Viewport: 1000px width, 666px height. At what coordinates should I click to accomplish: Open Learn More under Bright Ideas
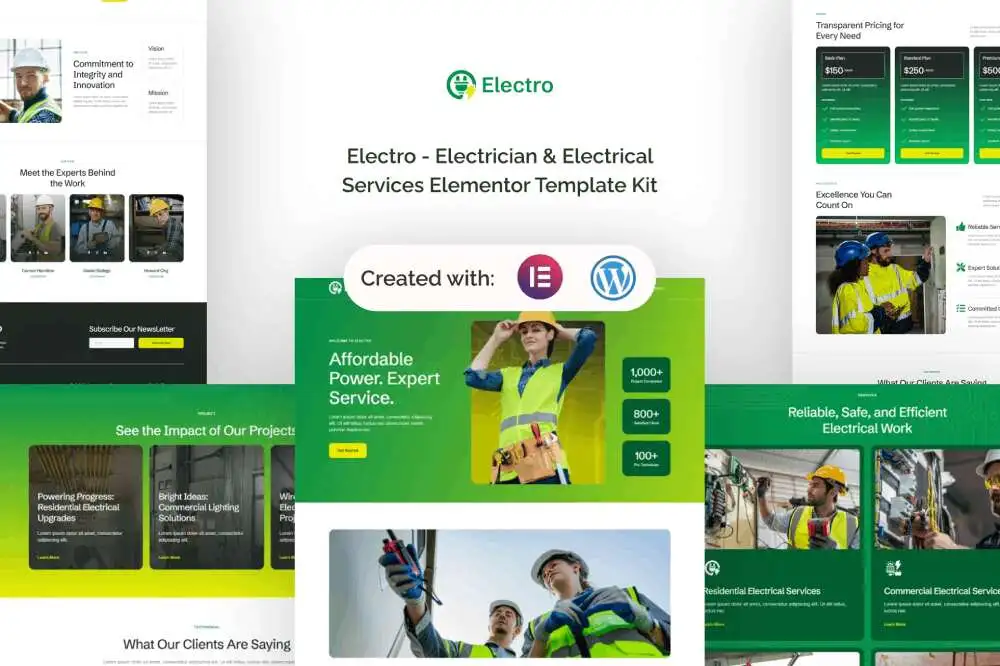169,557
